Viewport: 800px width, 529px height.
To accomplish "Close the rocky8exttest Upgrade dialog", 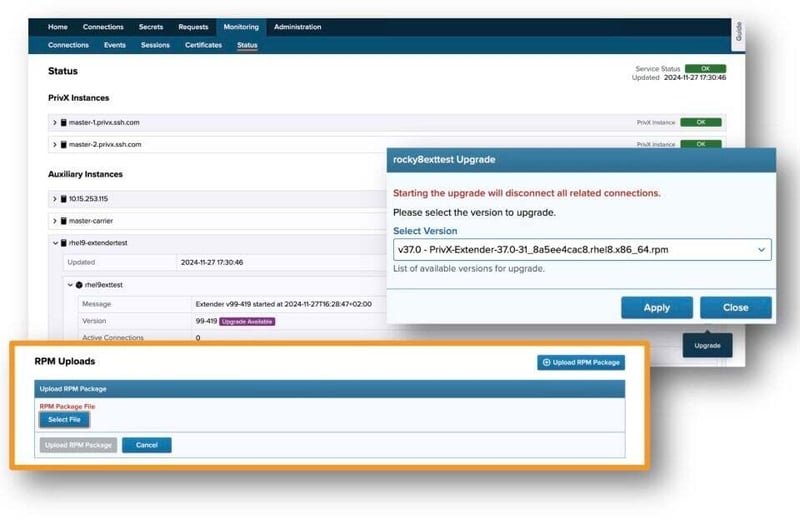I will pos(735,307).
